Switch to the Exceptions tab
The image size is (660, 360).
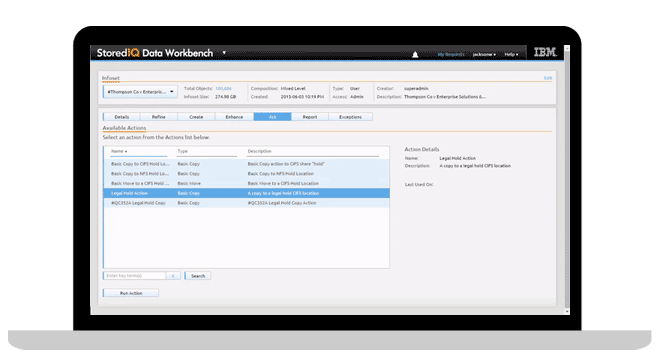[351, 117]
